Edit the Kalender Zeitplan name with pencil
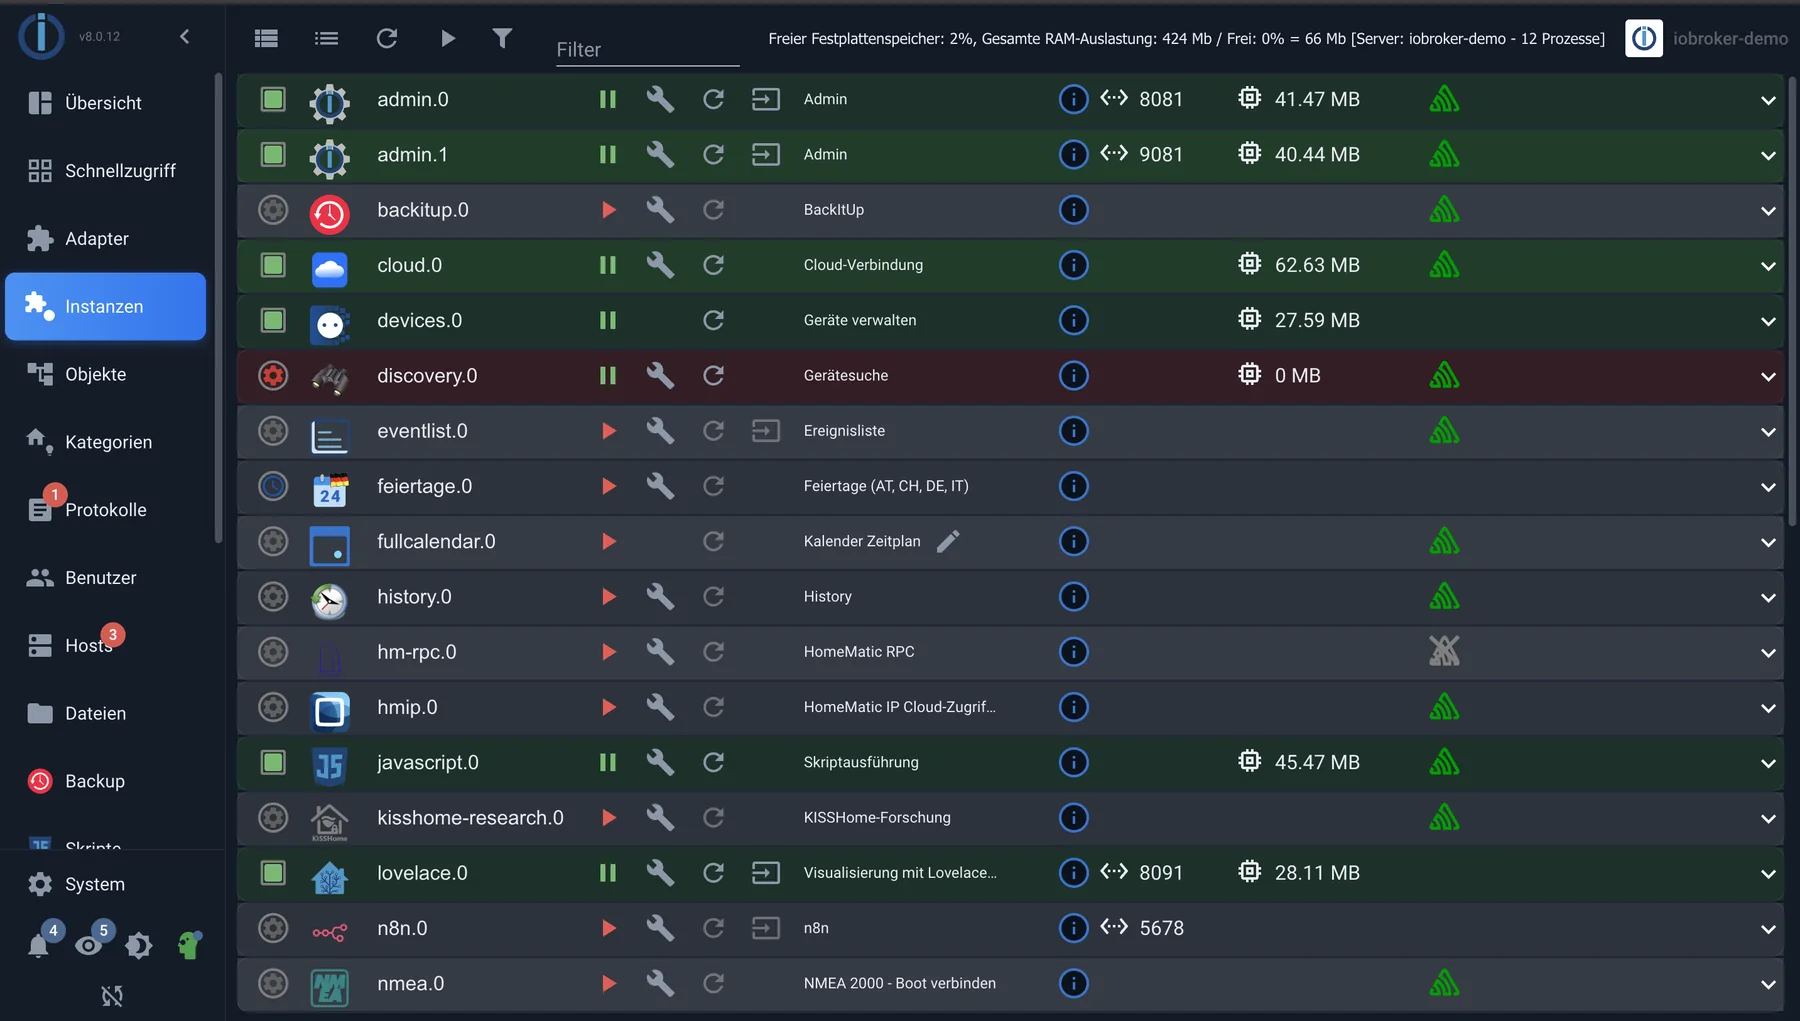 (x=948, y=541)
